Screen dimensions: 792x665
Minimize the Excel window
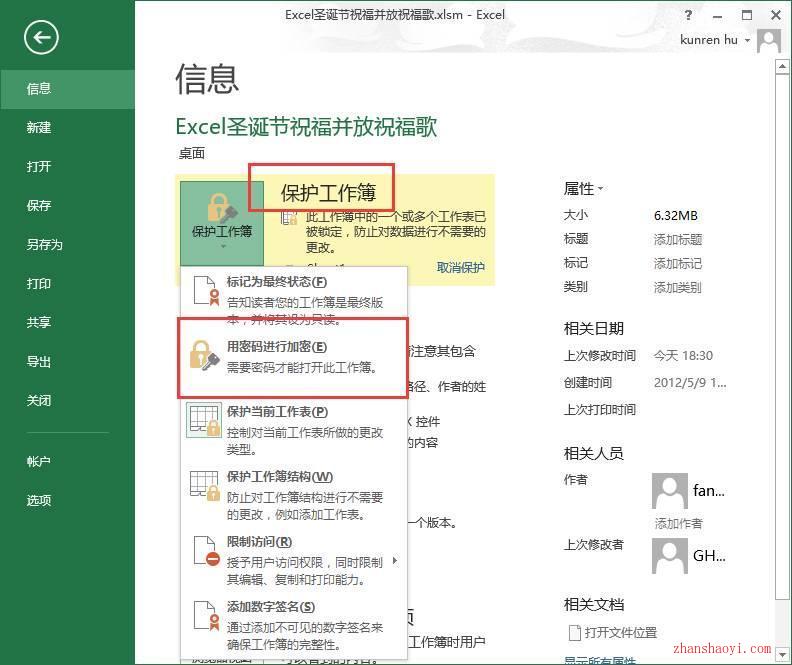[717, 16]
